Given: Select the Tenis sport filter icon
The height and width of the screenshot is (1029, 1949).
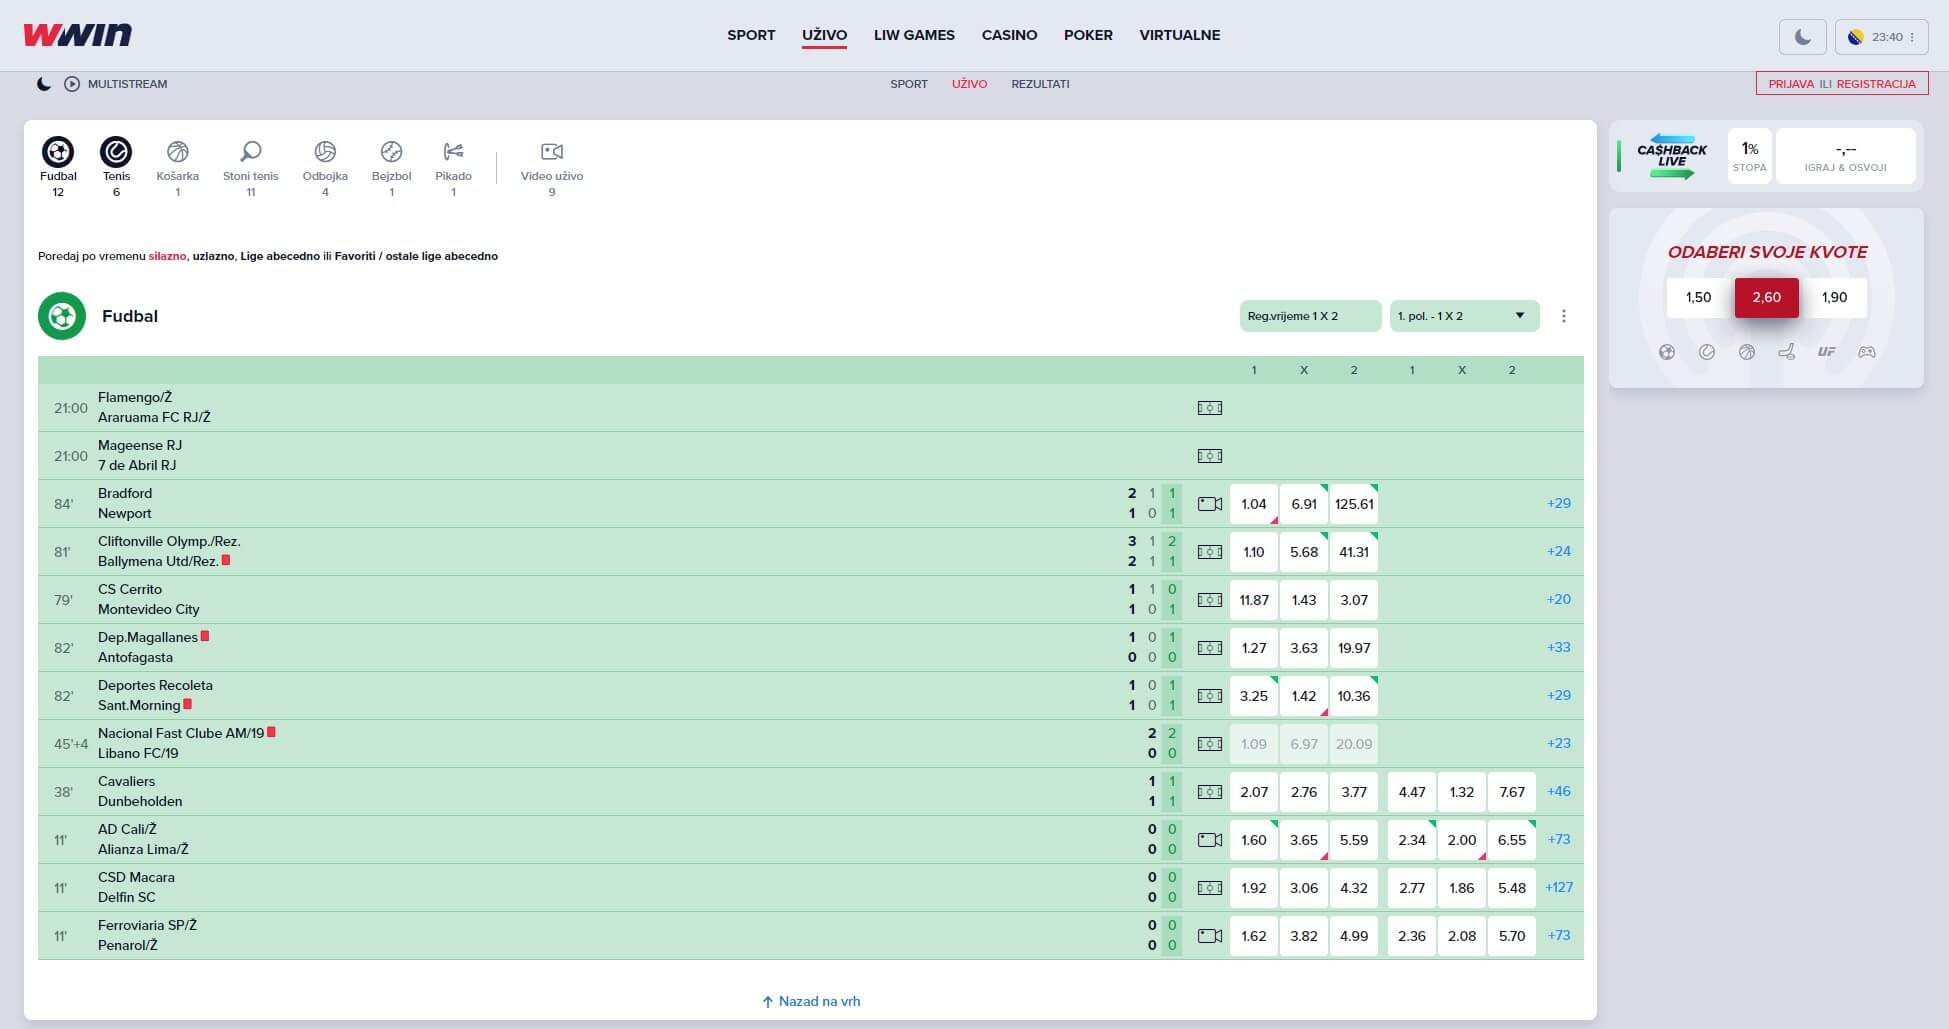Looking at the screenshot, I should (x=116, y=152).
